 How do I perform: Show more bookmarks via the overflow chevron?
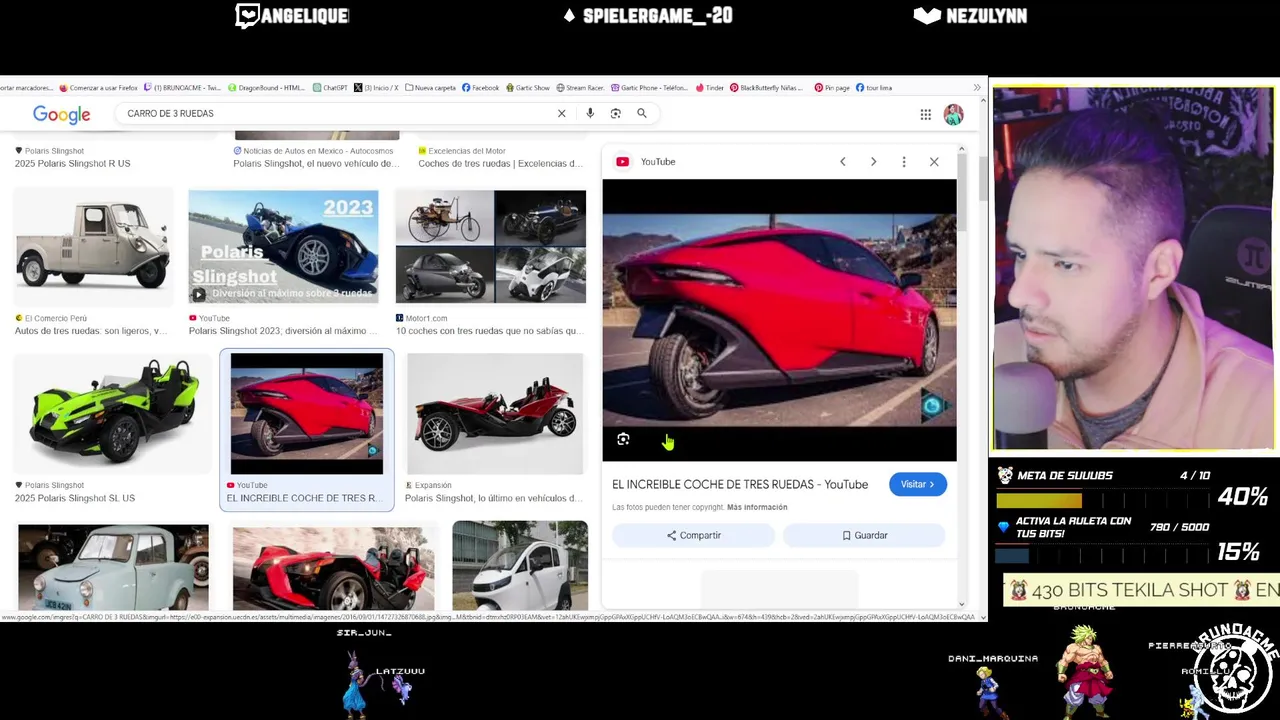[x=977, y=87]
